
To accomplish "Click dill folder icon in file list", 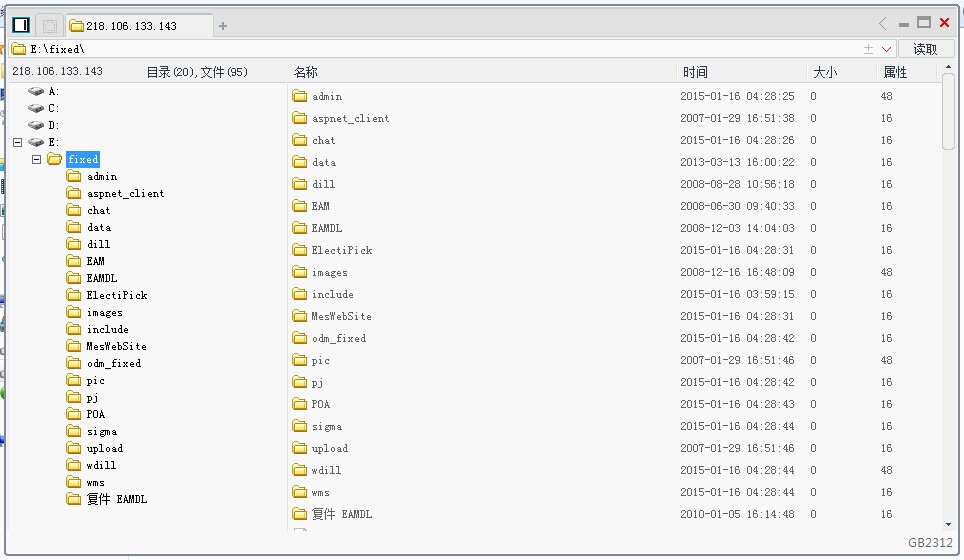I will click(x=299, y=184).
